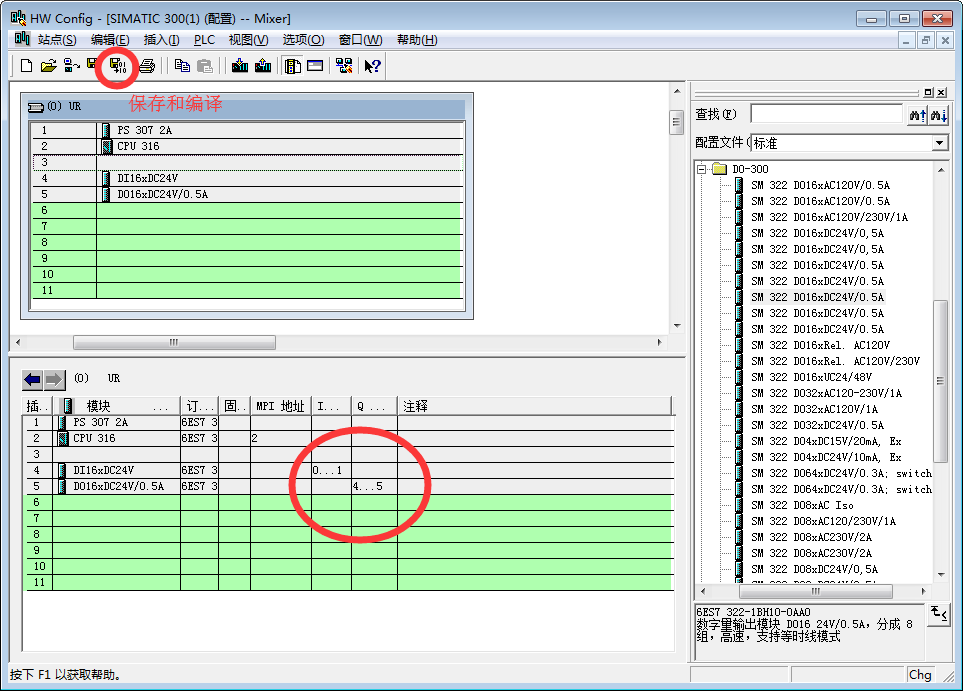Click the search upward binoculars icon

point(917,115)
